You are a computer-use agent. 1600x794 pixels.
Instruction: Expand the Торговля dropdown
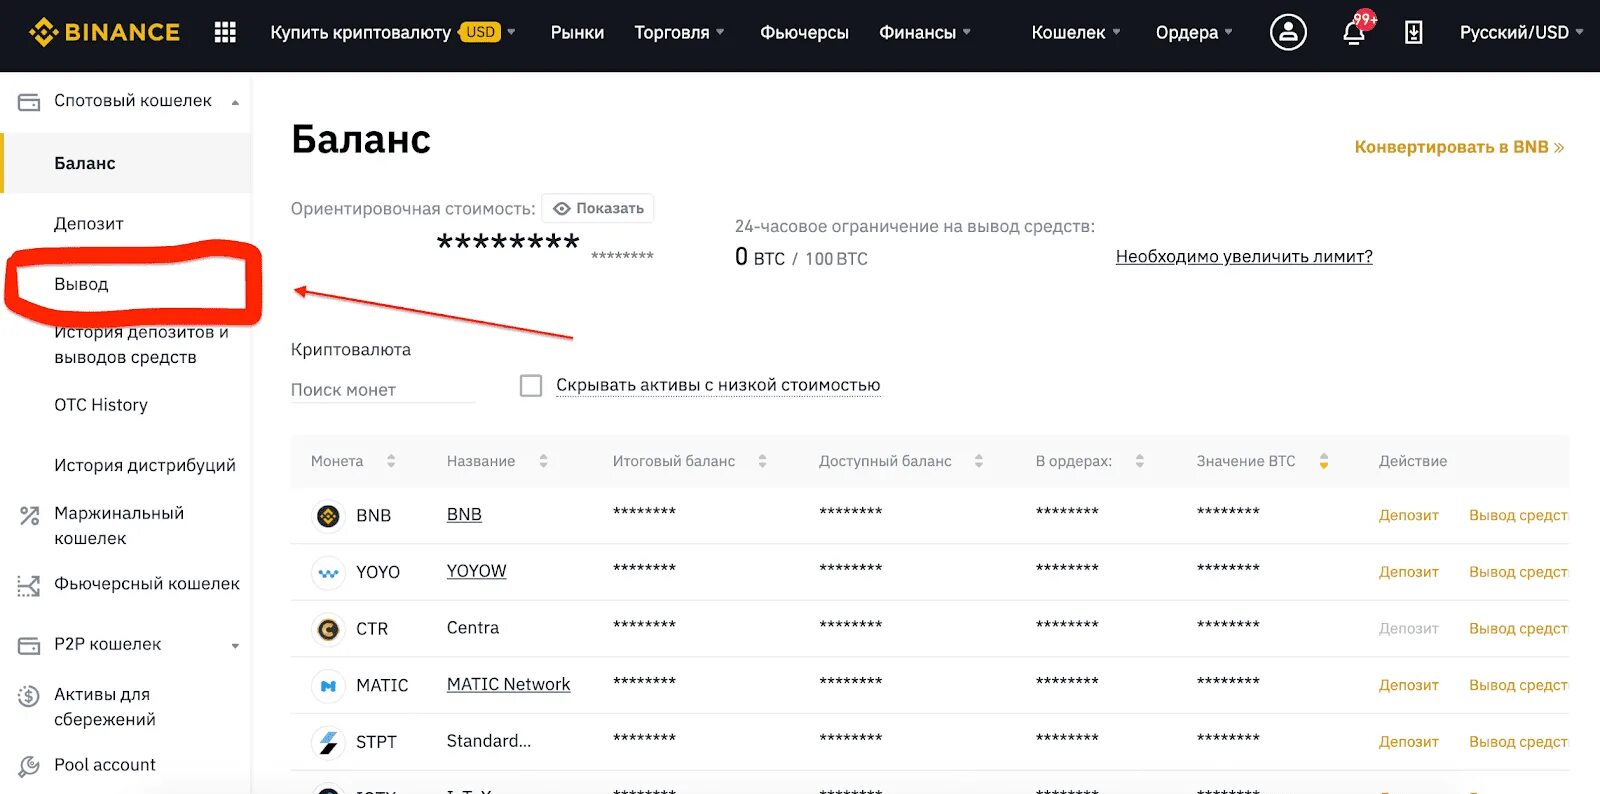coord(679,32)
